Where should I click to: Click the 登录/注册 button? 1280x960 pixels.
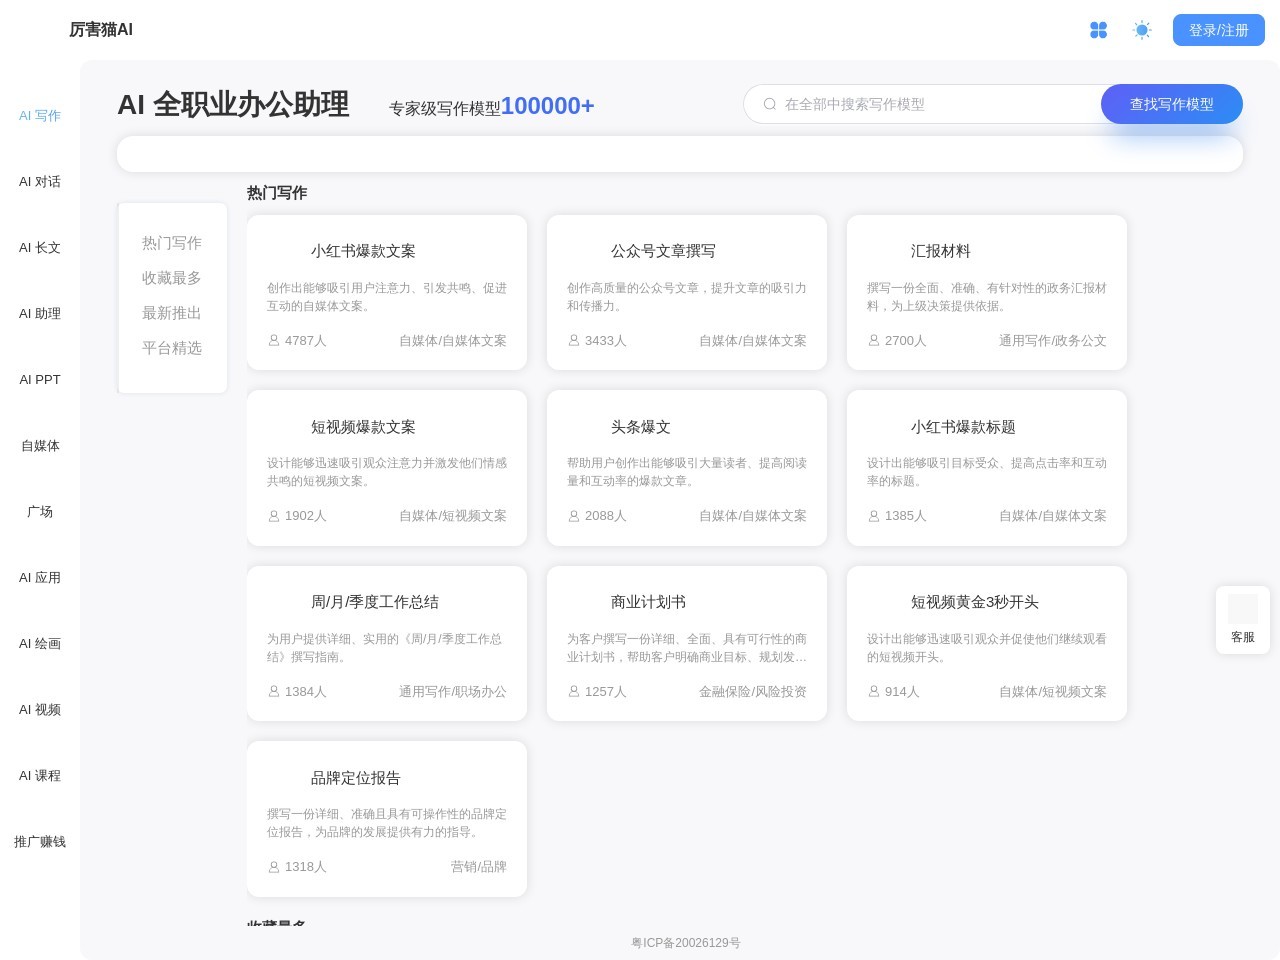click(1218, 30)
